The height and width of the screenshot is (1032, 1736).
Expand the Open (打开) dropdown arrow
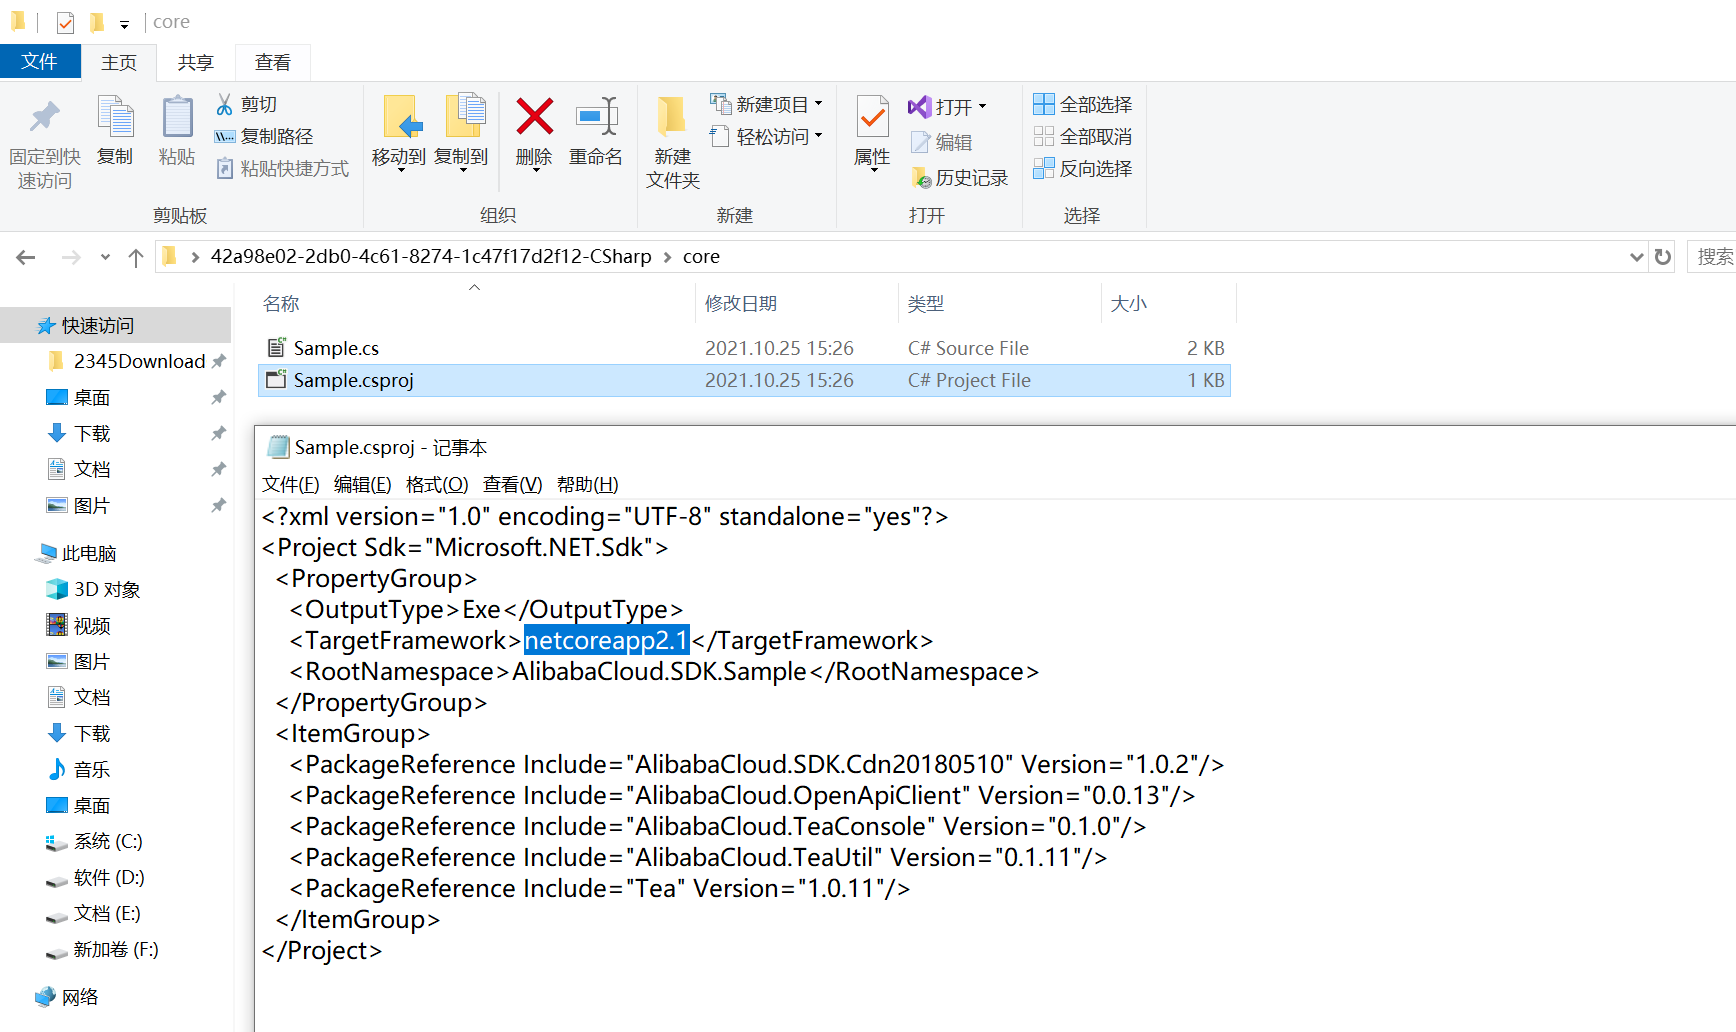pyautogui.click(x=983, y=106)
